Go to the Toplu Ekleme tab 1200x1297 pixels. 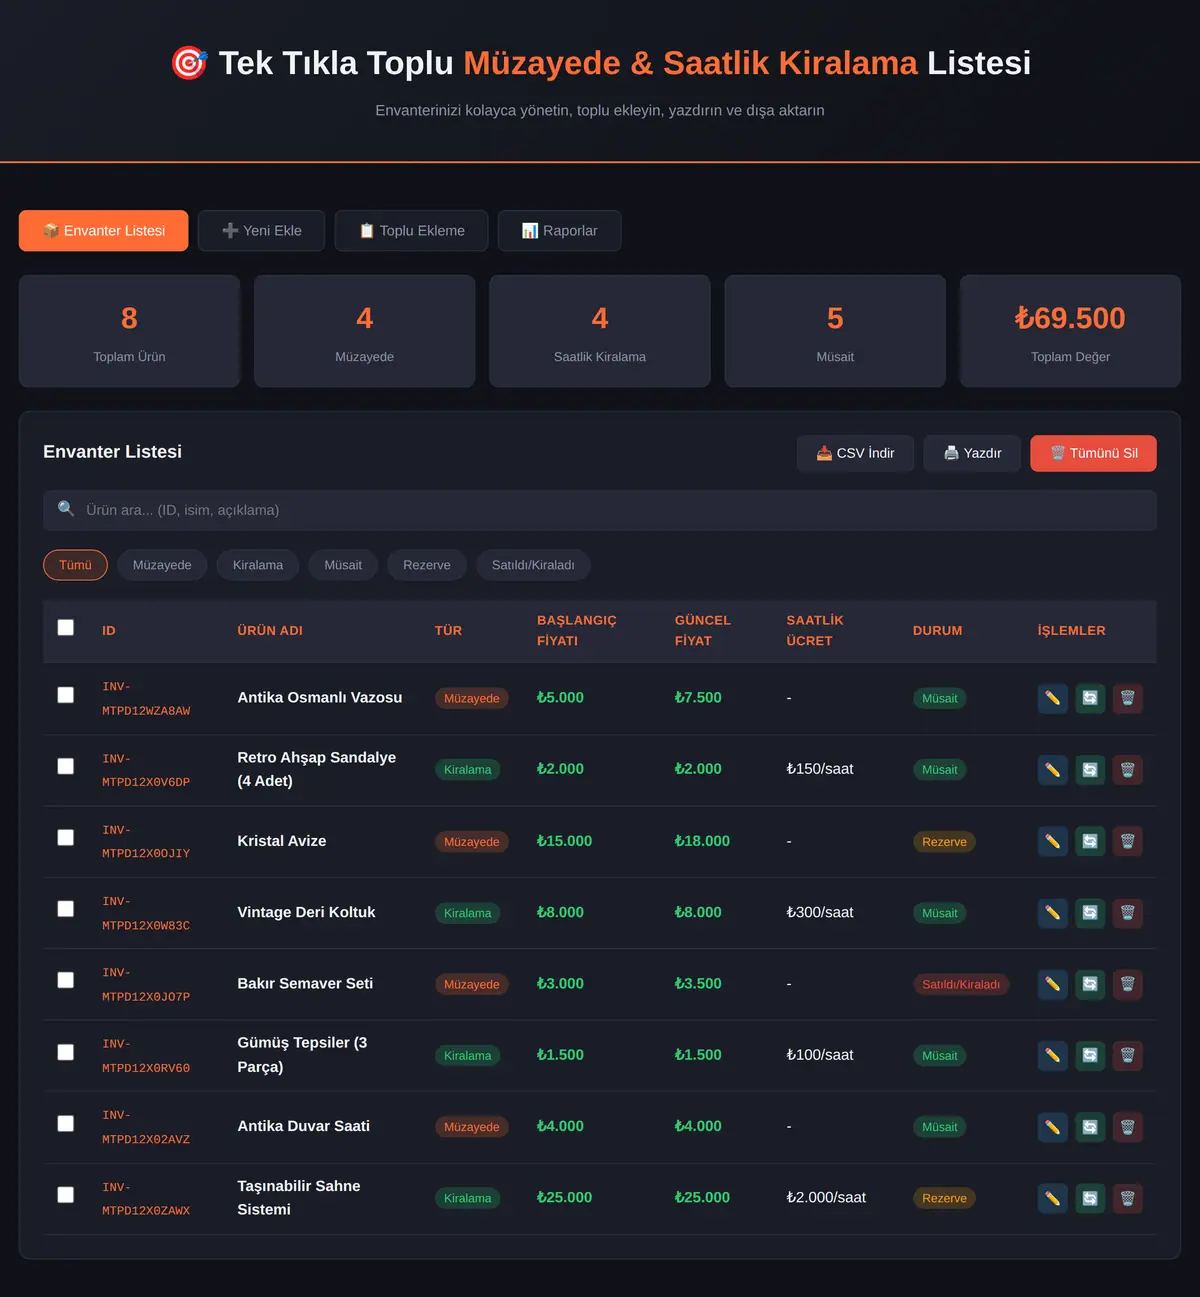411,231
